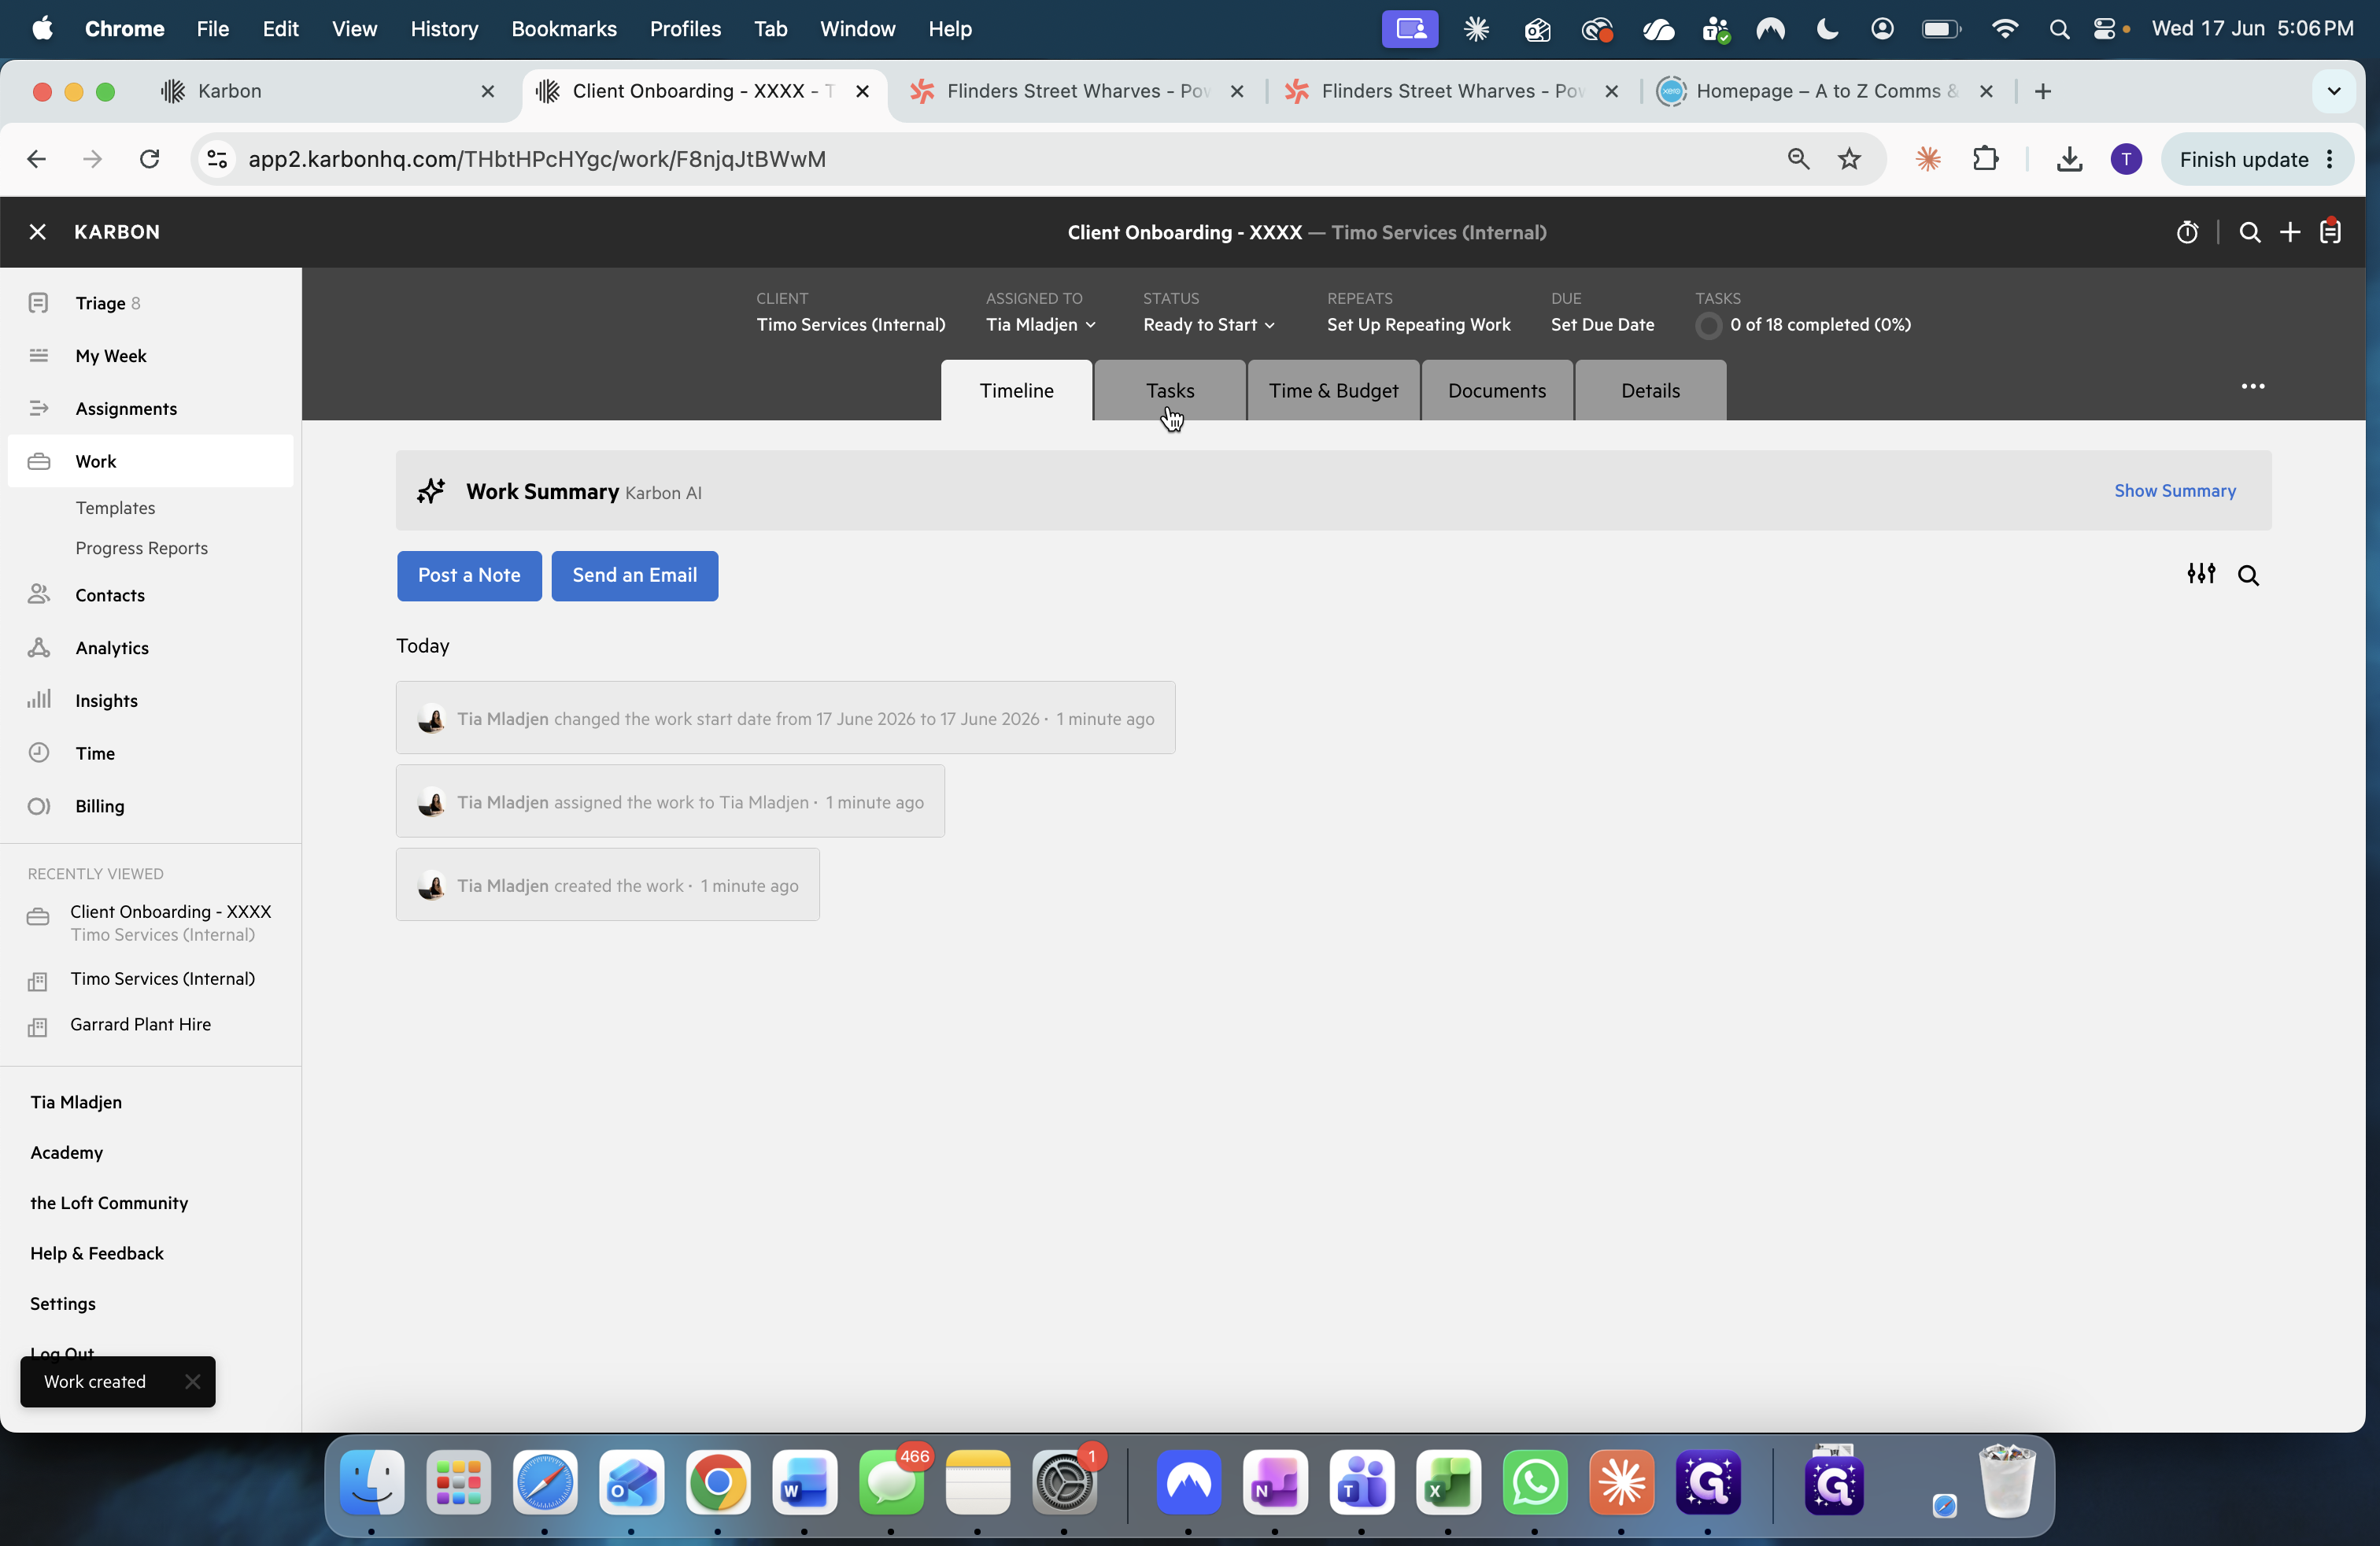This screenshot has width=2380, height=1546.
Task: Open Settings in the sidebar
Action: pos(63,1303)
